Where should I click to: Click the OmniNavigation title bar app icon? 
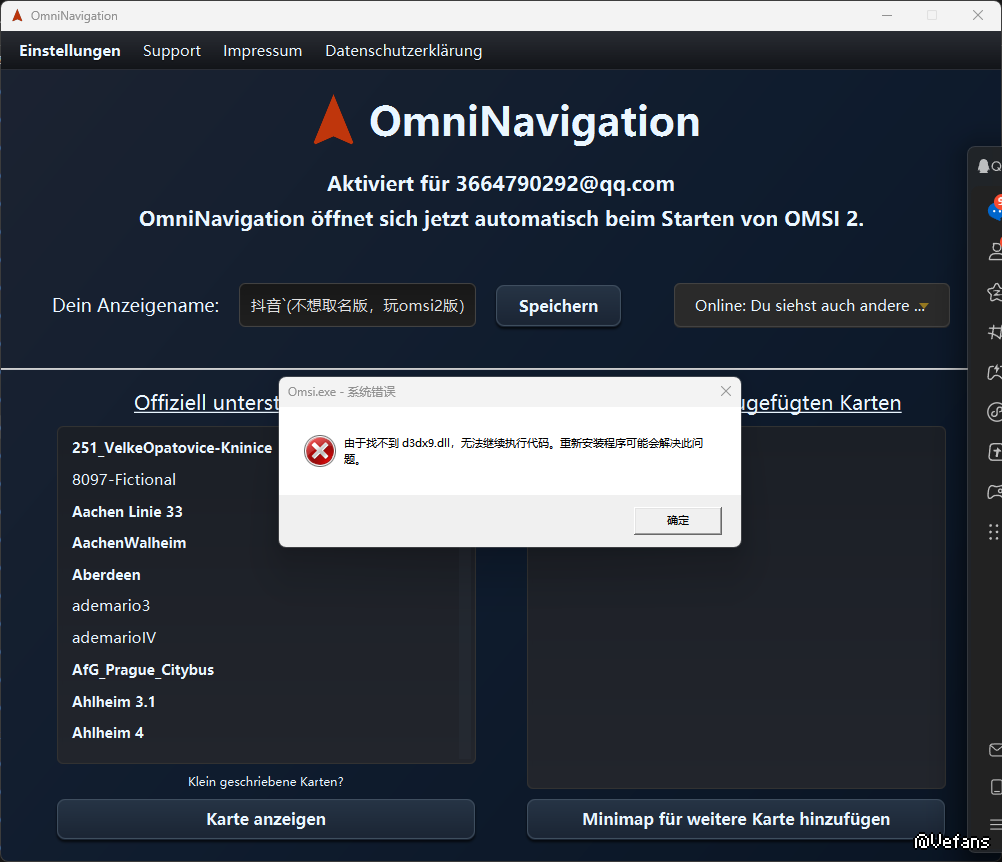click(x=17, y=15)
